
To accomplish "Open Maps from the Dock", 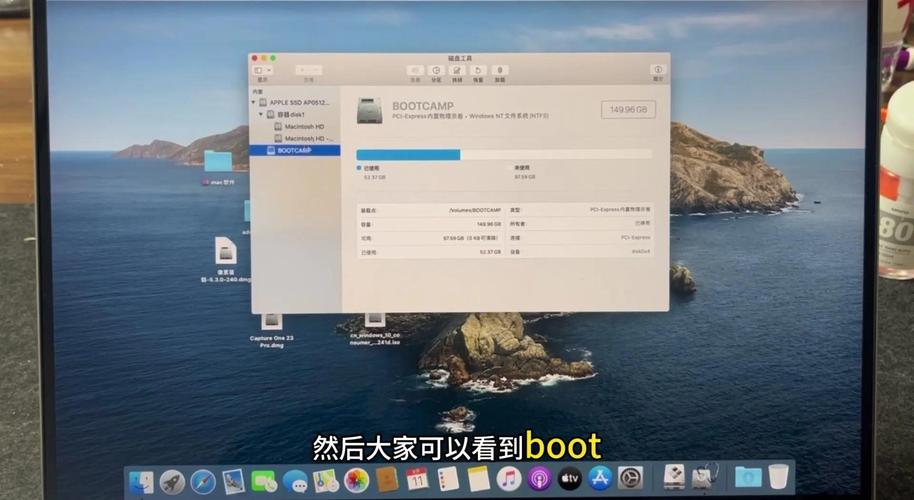I will (x=325, y=481).
